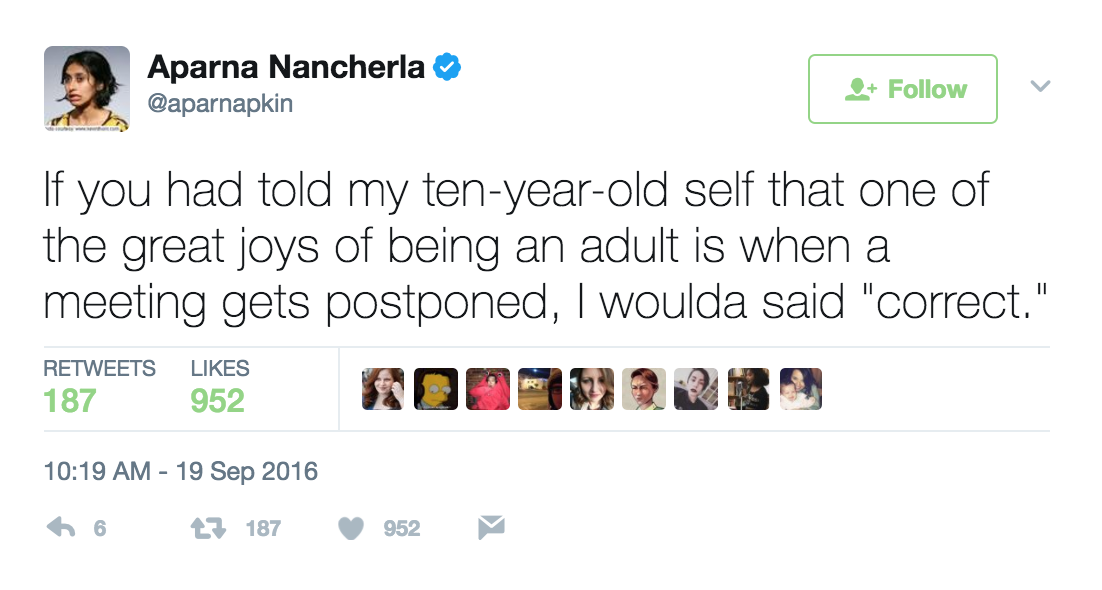Click the reply arrow icon
The width and height of the screenshot is (1102, 590).
(x=61, y=527)
